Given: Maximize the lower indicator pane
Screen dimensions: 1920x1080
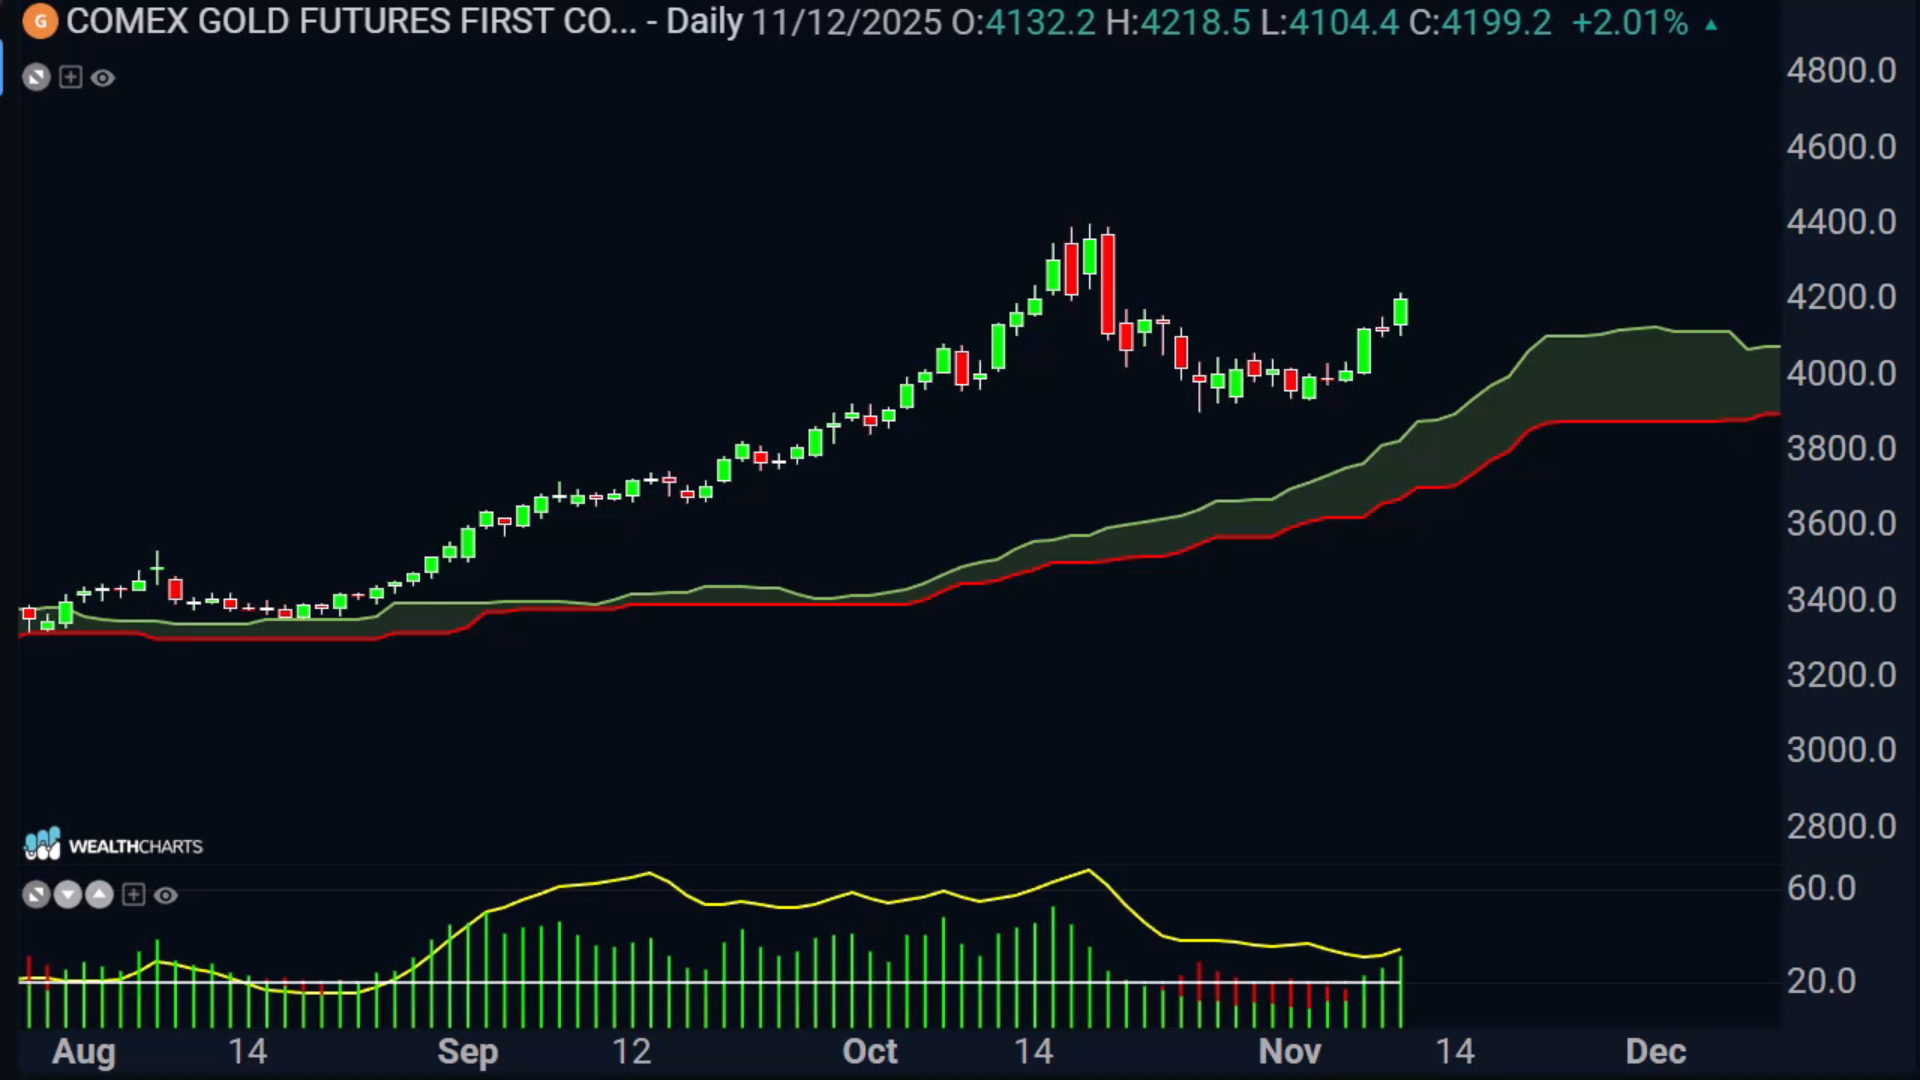Looking at the screenshot, I should [x=36, y=895].
